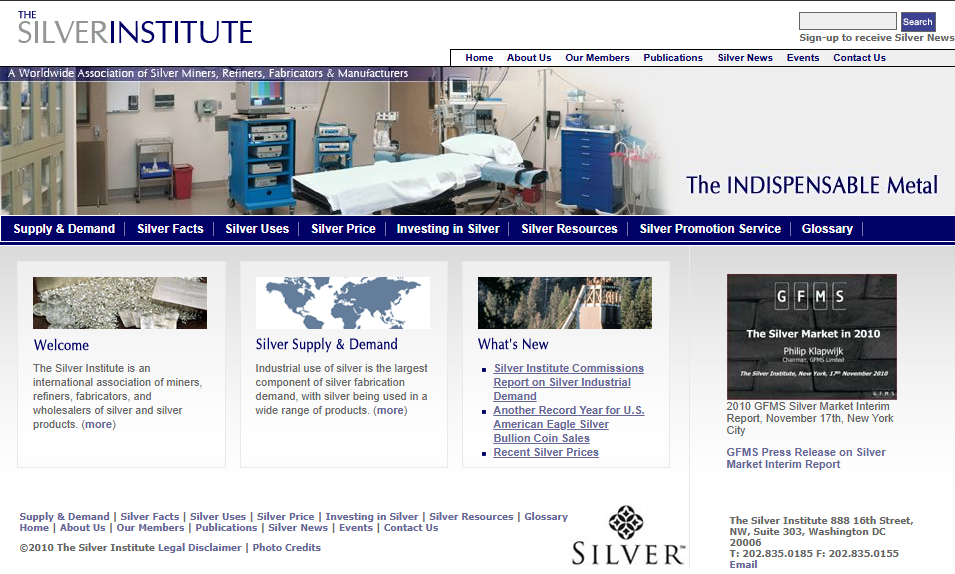Viewport: 955px width, 574px height.
Task: Open Publications in top navigation
Action: tap(673, 58)
